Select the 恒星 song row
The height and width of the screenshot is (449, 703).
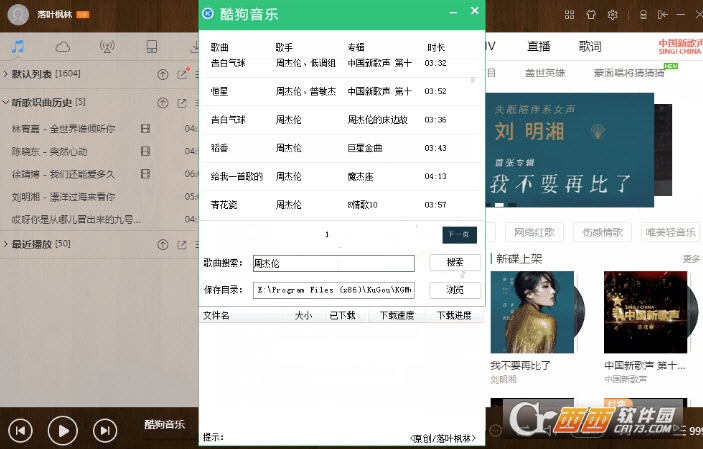pos(341,92)
